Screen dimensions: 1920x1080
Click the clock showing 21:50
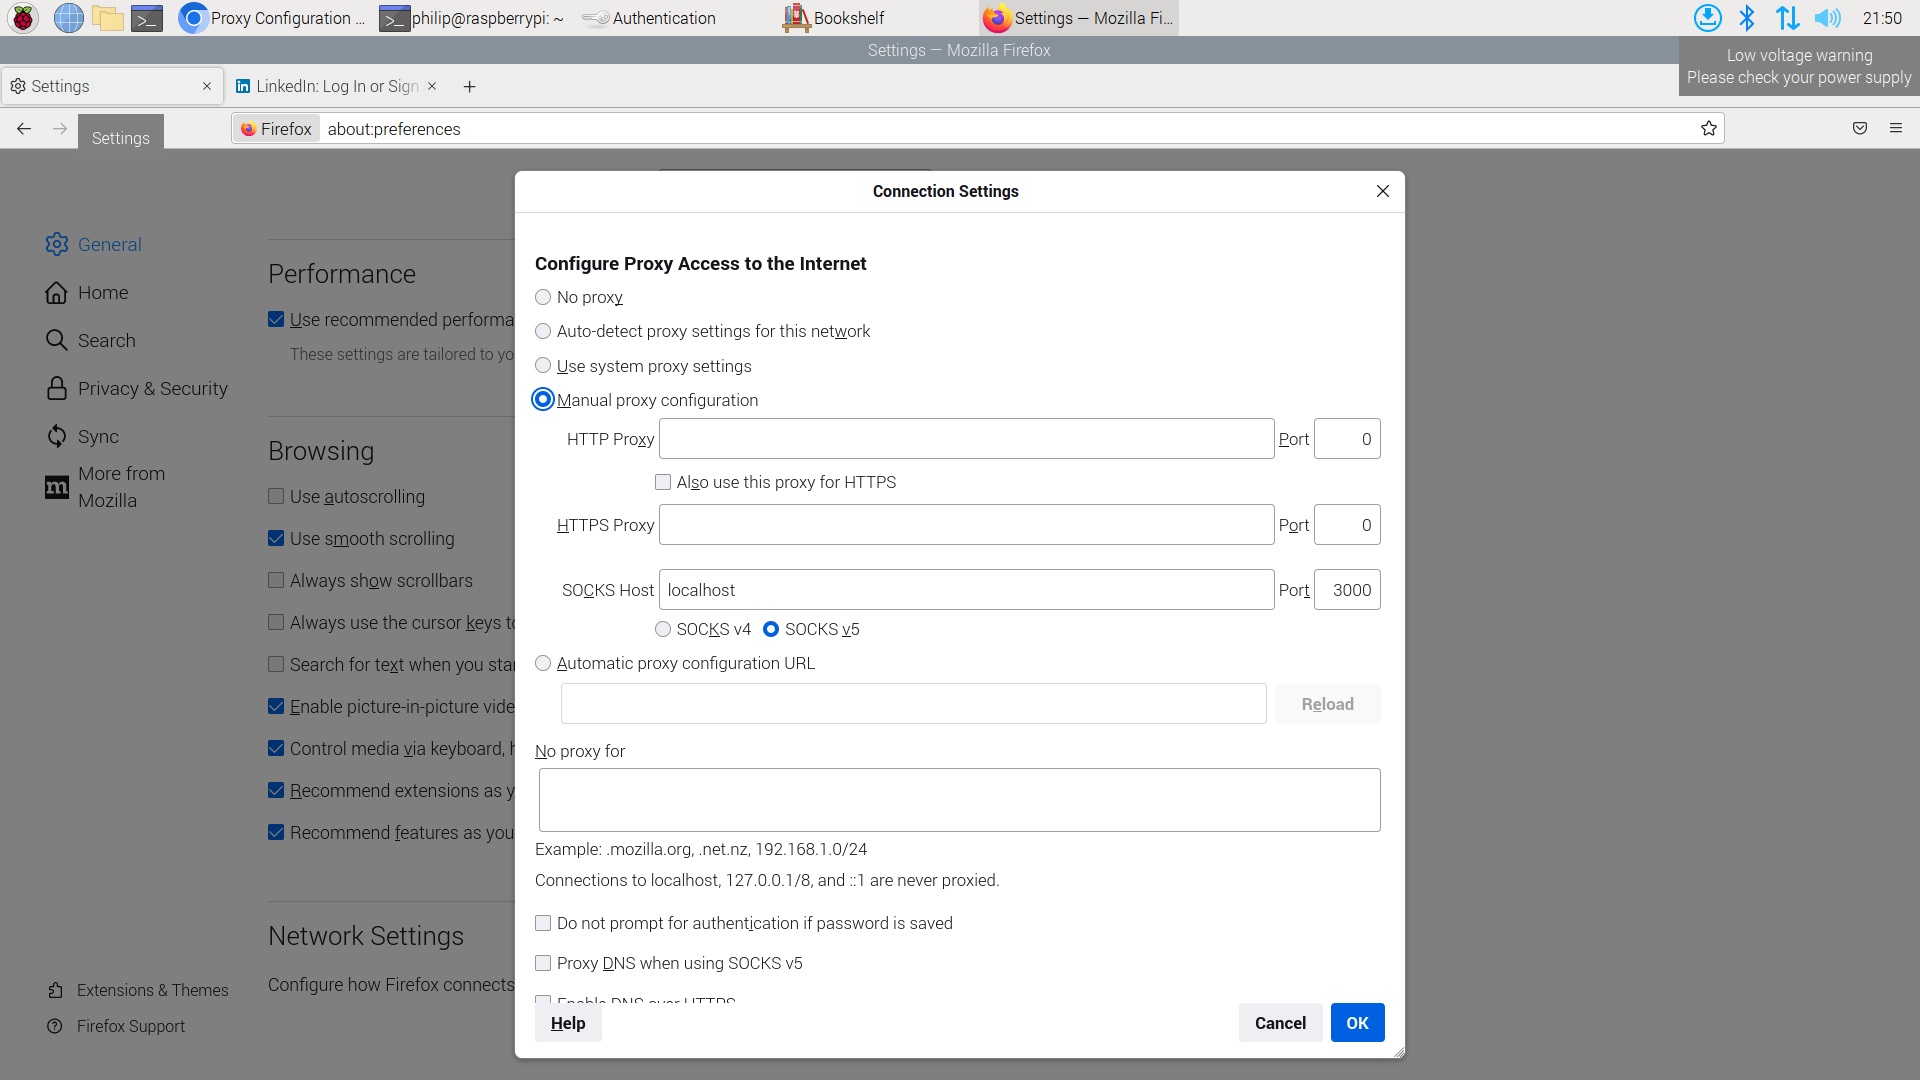tap(1882, 18)
